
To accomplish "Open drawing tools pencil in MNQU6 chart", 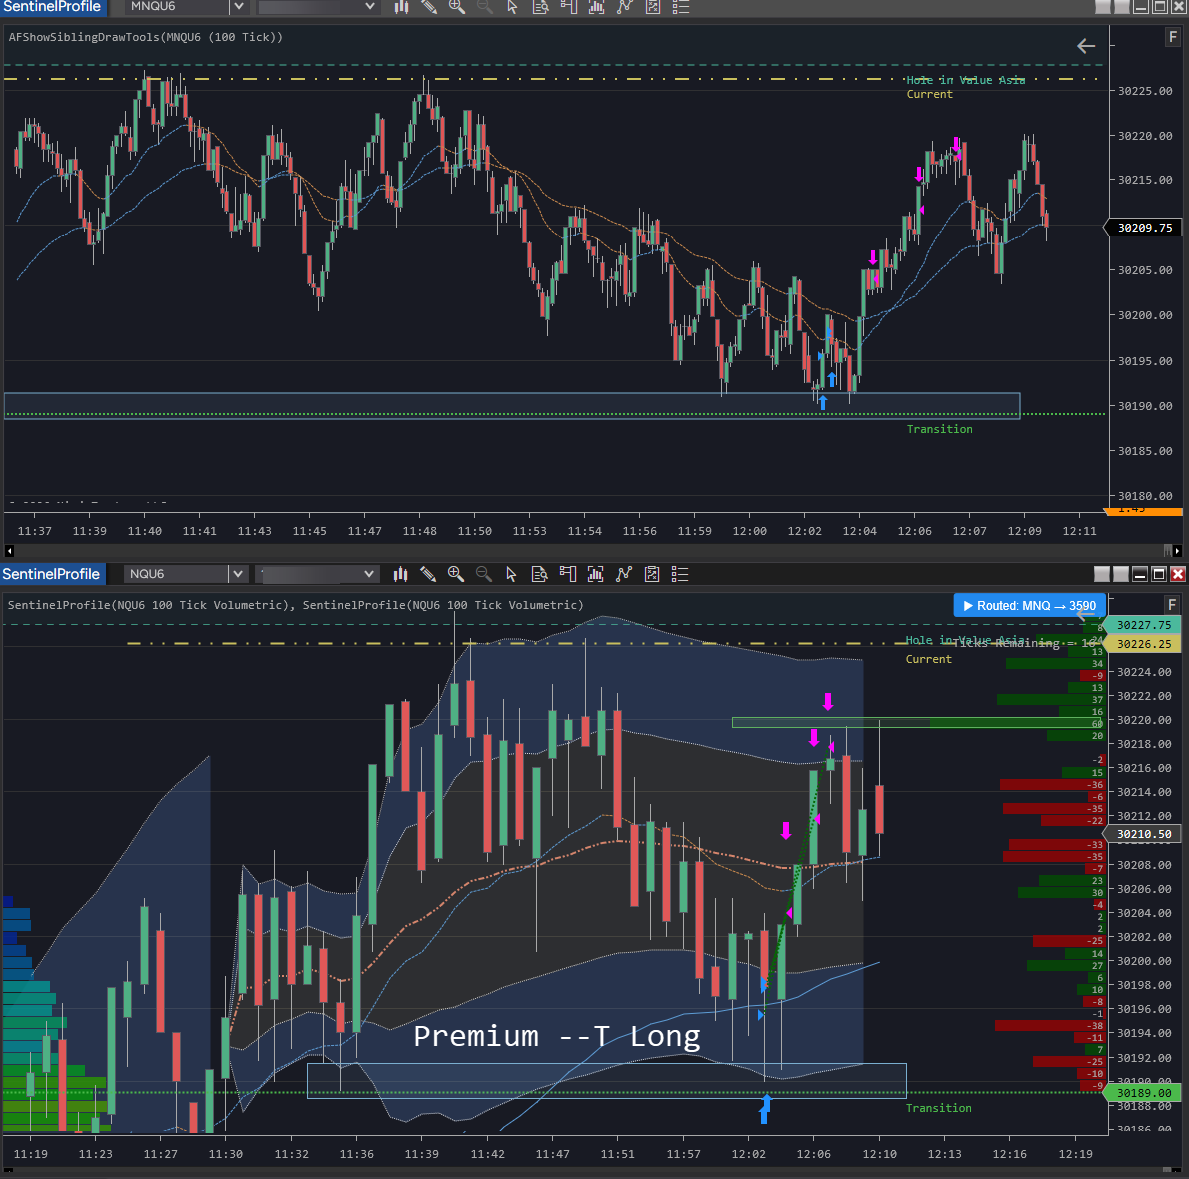I will coord(429,7).
